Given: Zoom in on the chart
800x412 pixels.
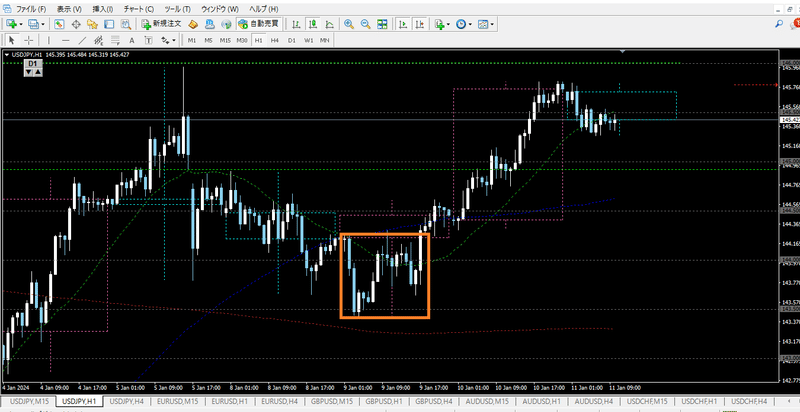Looking at the screenshot, I should tap(349, 24).
